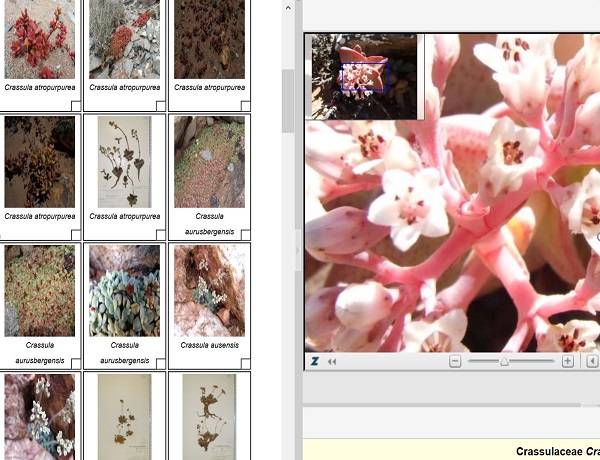Viewport: 600px width, 460px height.
Task: Open first Crassula atropurpurea red plant thumbnail
Action: point(40,39)
